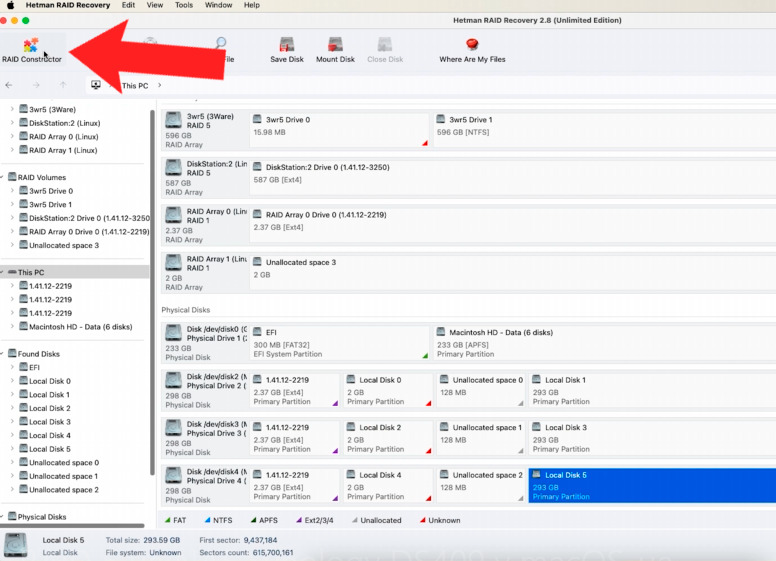Image resolution: width=776 pixels, height=561 pixels.
Task: Collapse the RAID Volumes section
Action: click(2, 177)
